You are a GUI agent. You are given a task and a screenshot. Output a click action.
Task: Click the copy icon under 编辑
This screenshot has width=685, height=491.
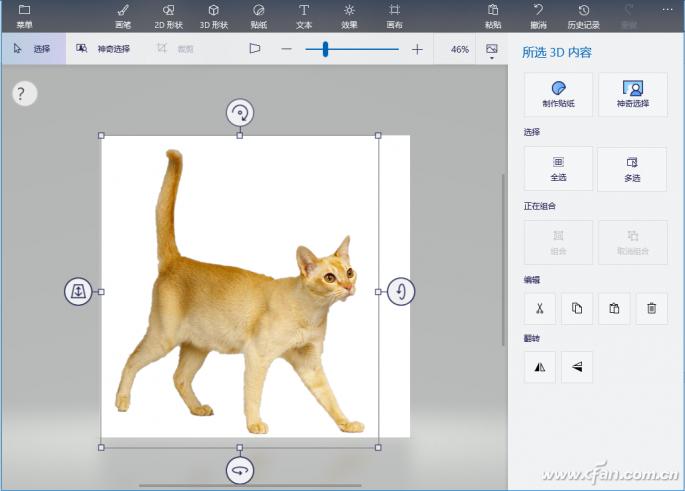pos(577,308)
